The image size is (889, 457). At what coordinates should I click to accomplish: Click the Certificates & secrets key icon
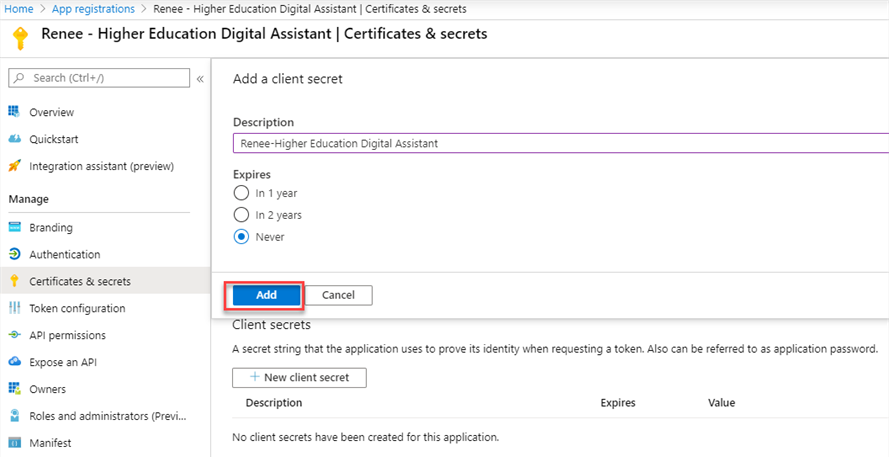[x=14, y=281]
